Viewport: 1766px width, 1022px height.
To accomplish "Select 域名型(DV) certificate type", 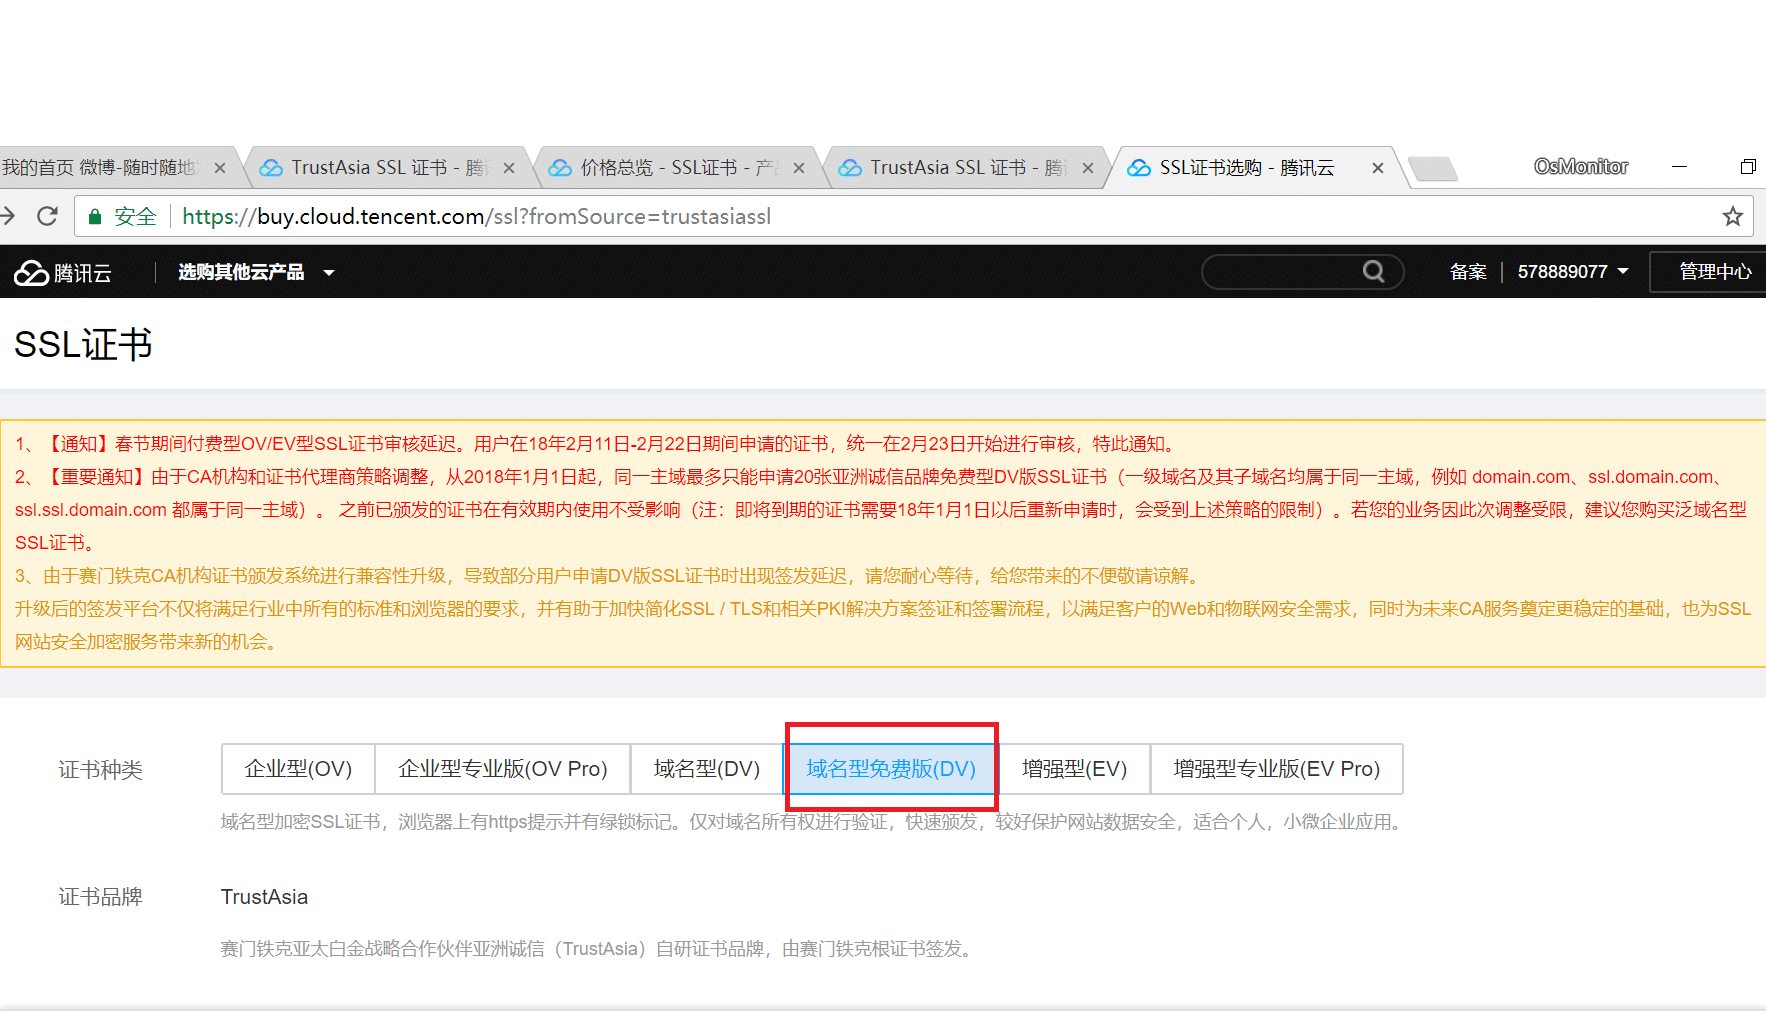I will tap(707, 769).
